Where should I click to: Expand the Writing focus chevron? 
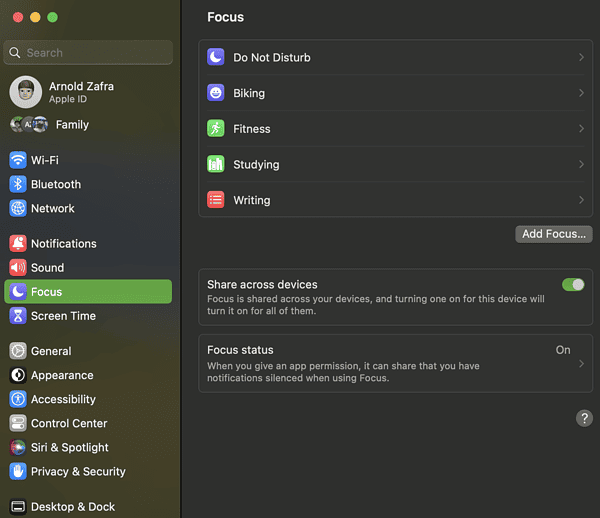(581, 200)
